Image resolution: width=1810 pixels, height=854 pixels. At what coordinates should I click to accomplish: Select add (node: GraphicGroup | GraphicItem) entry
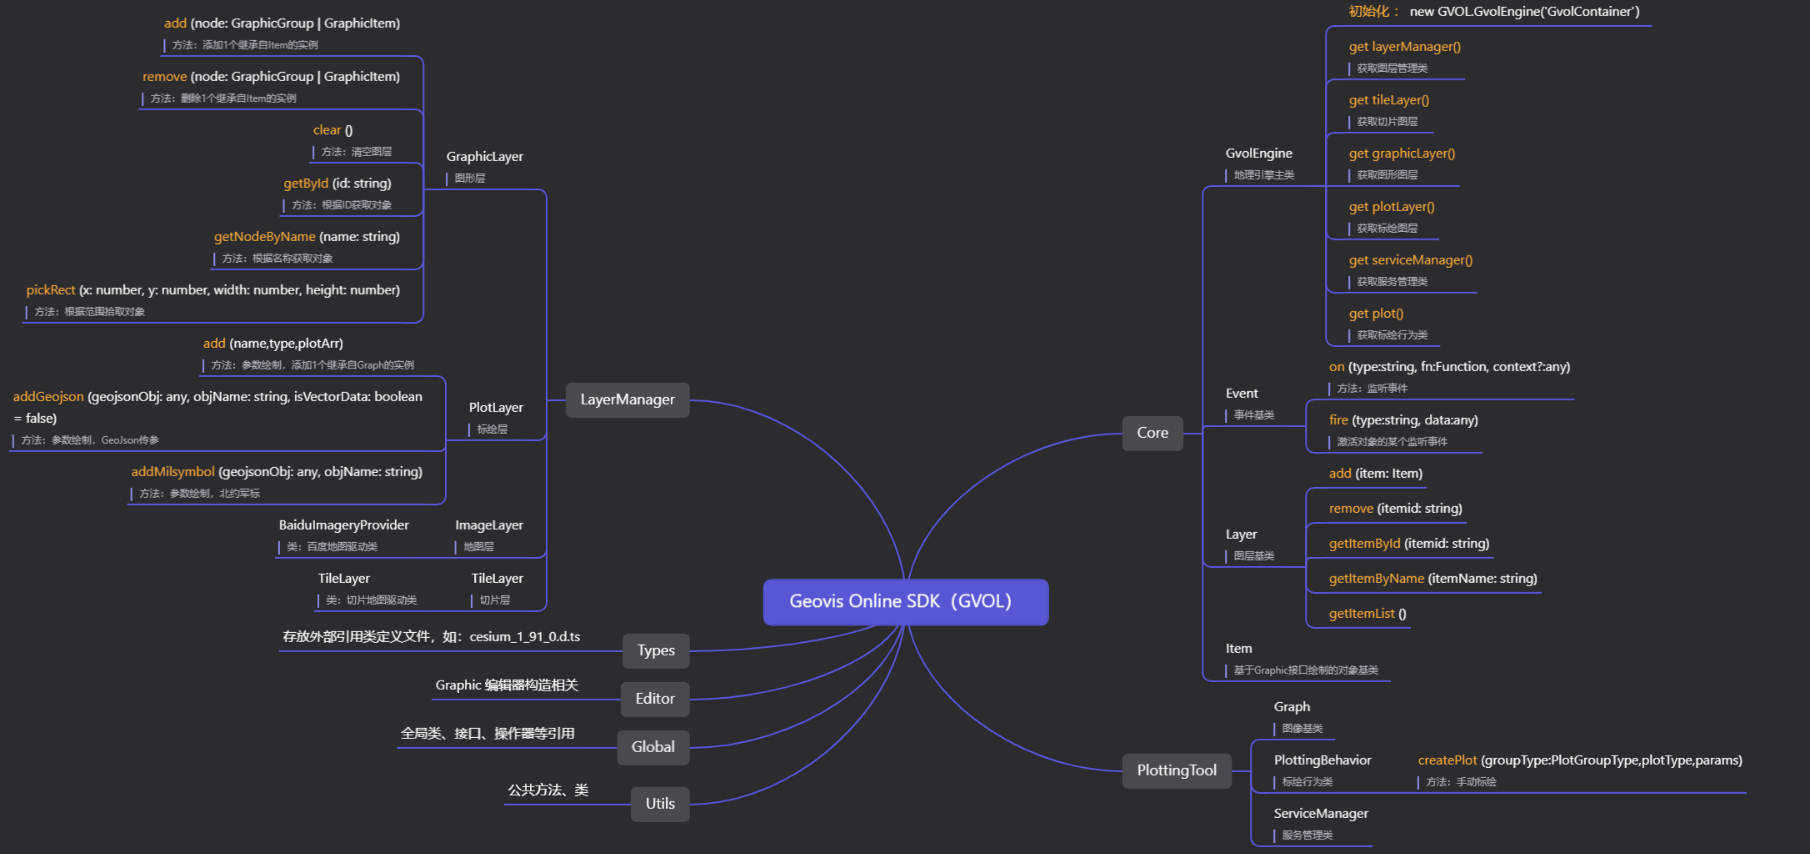tap(282, 33)
